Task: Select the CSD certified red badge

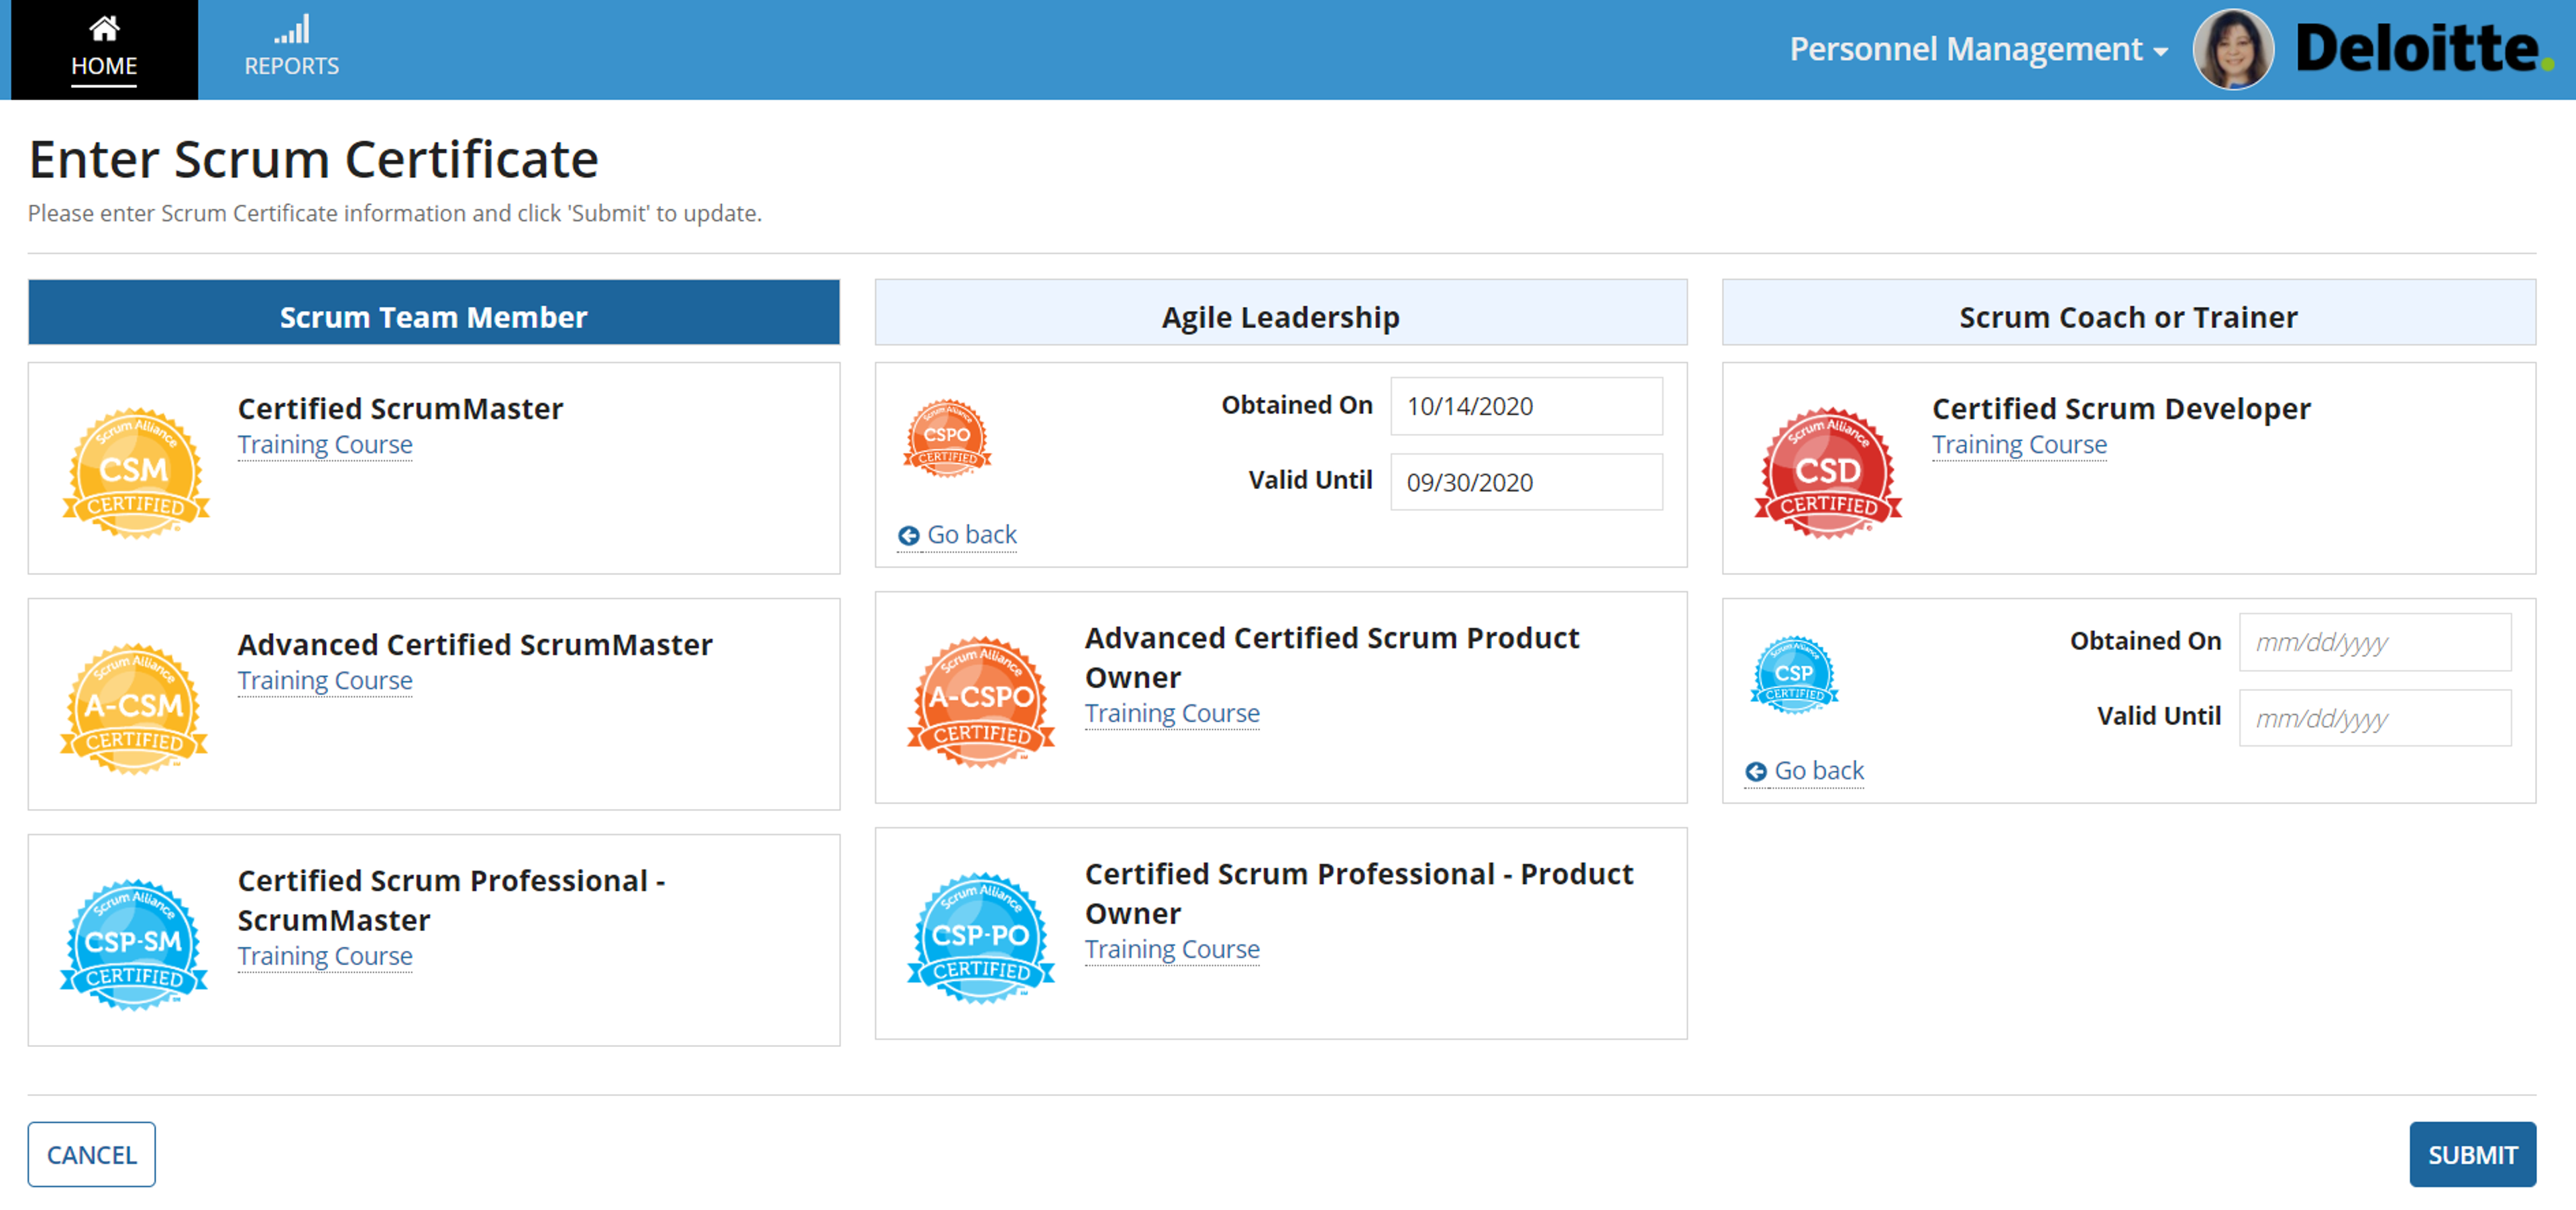Action: coord(1828,472)
